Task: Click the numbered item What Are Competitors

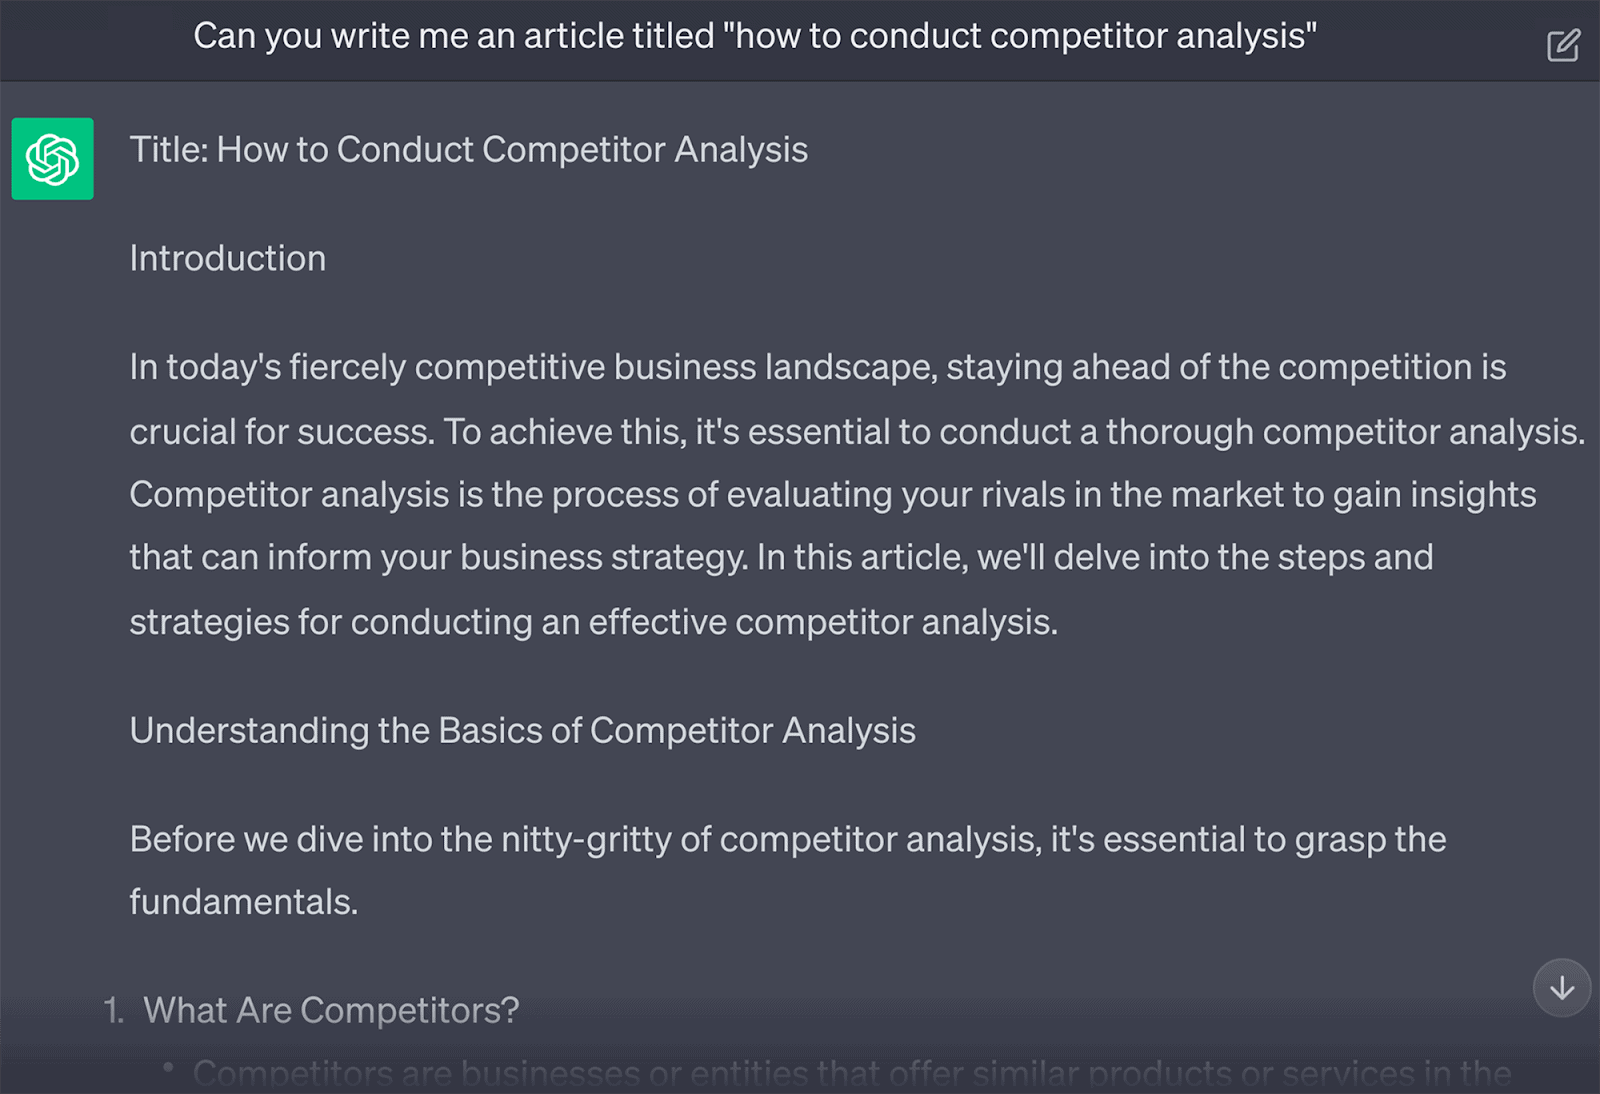Action: point(330,1010)
